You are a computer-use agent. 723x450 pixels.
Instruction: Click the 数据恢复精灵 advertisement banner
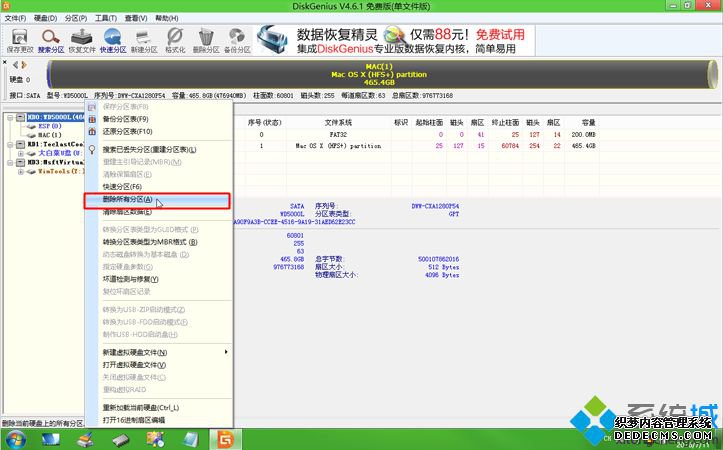point(395,41)
